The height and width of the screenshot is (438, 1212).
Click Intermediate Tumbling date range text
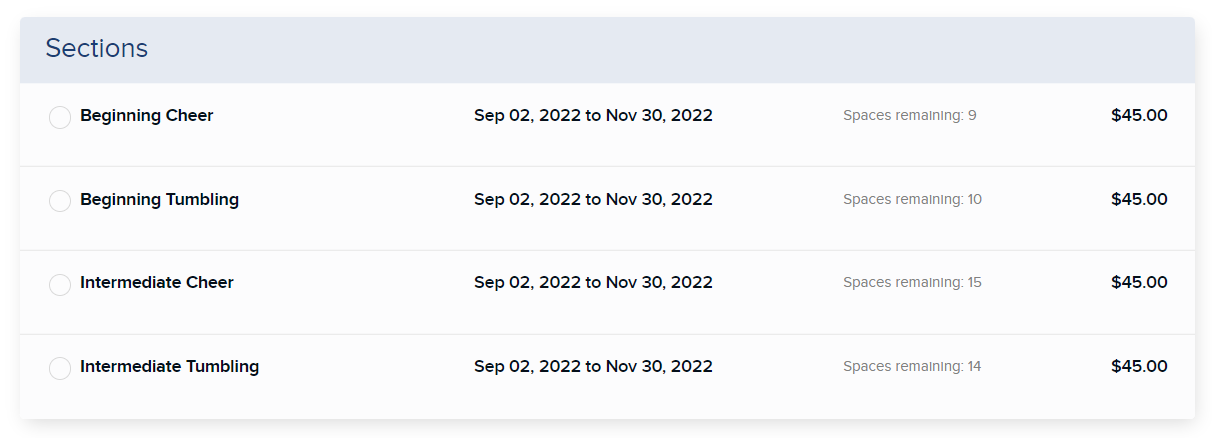click(x=593, y=366)
